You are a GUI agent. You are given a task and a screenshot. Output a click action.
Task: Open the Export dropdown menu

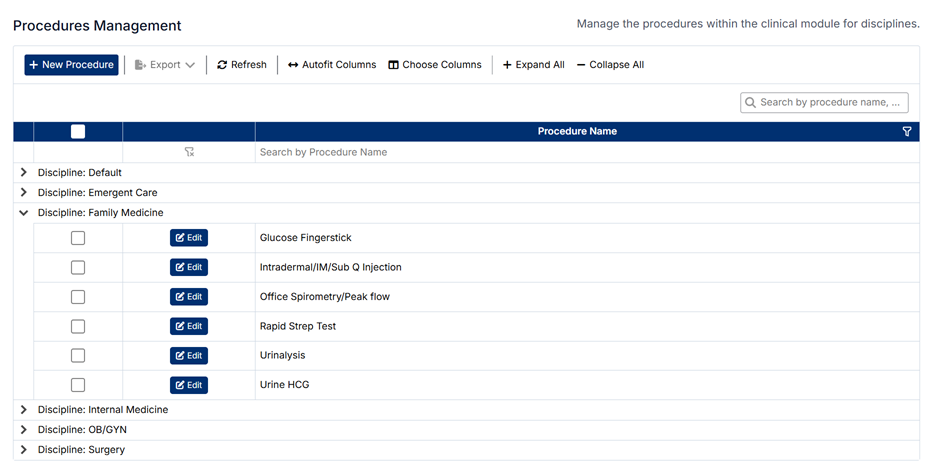tap(165, 65)
